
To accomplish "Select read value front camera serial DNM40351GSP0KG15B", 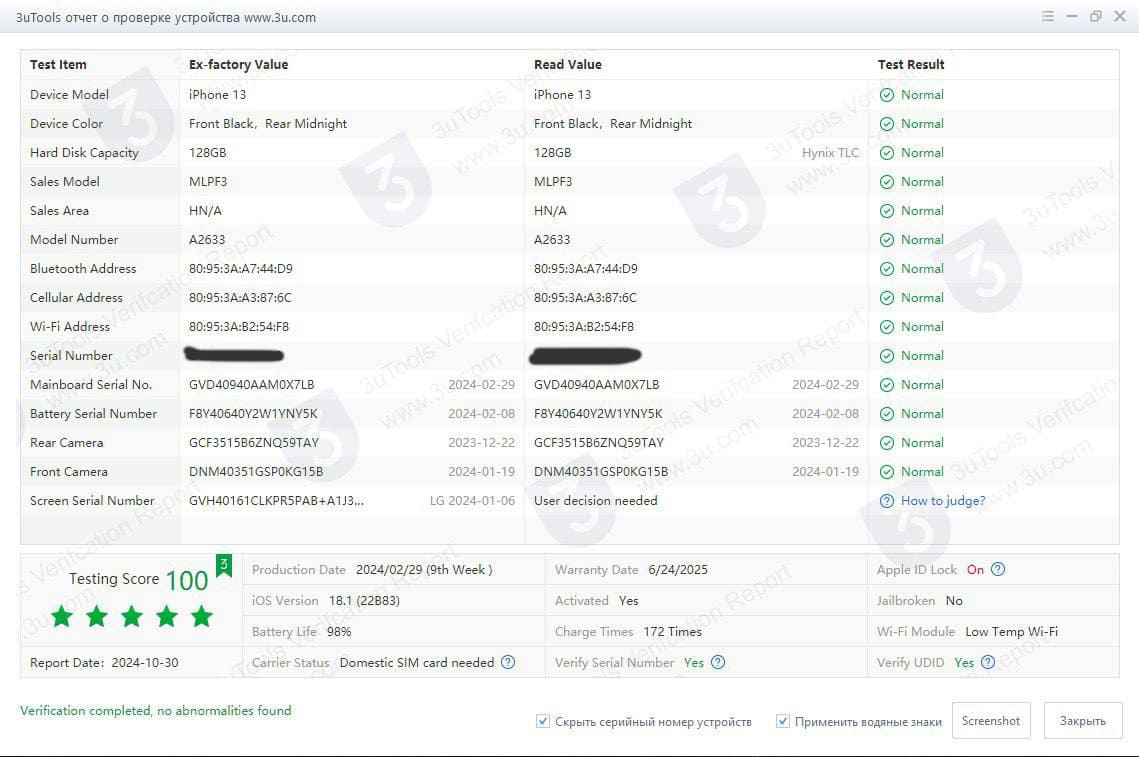I will point(601,472).
